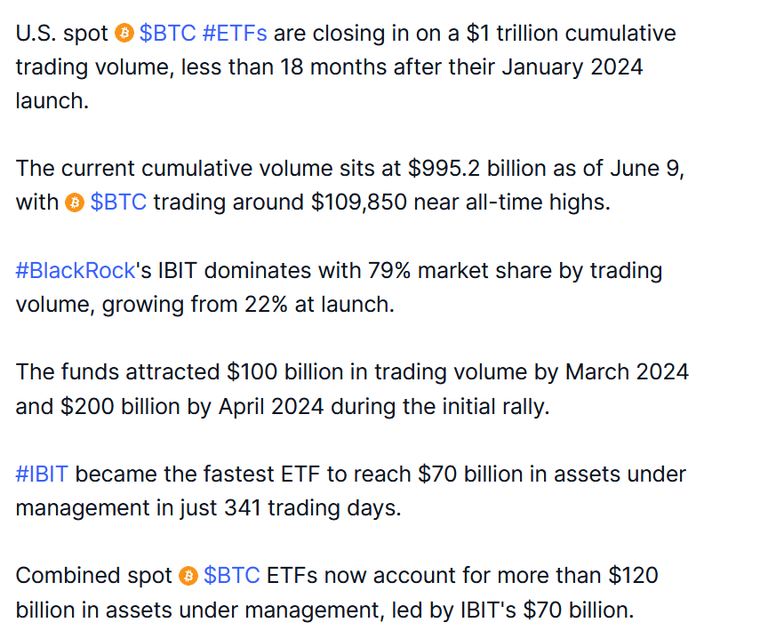Click the word "launch." ending the first paragraph

(52, 101)
